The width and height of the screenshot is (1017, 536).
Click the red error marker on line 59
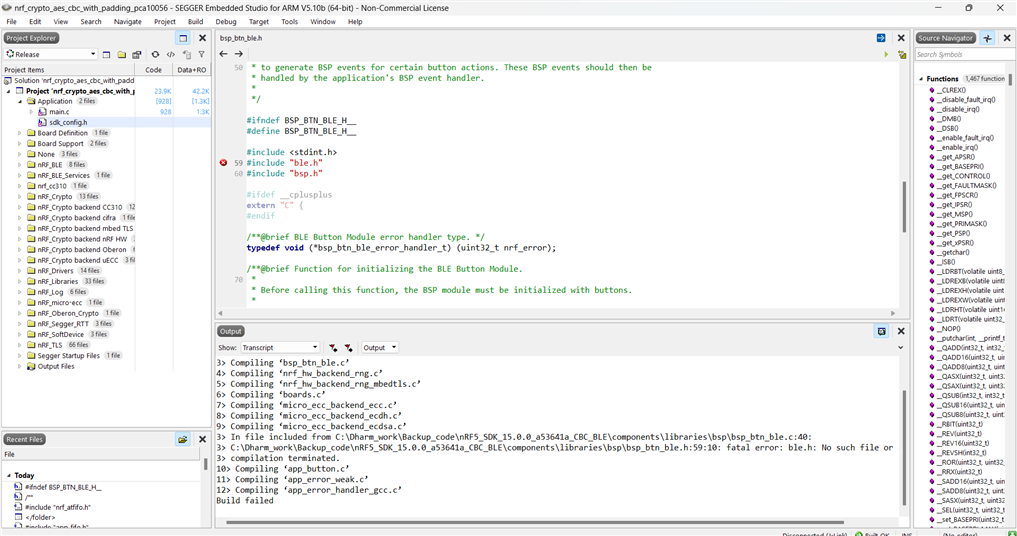(x=223, y=163)
